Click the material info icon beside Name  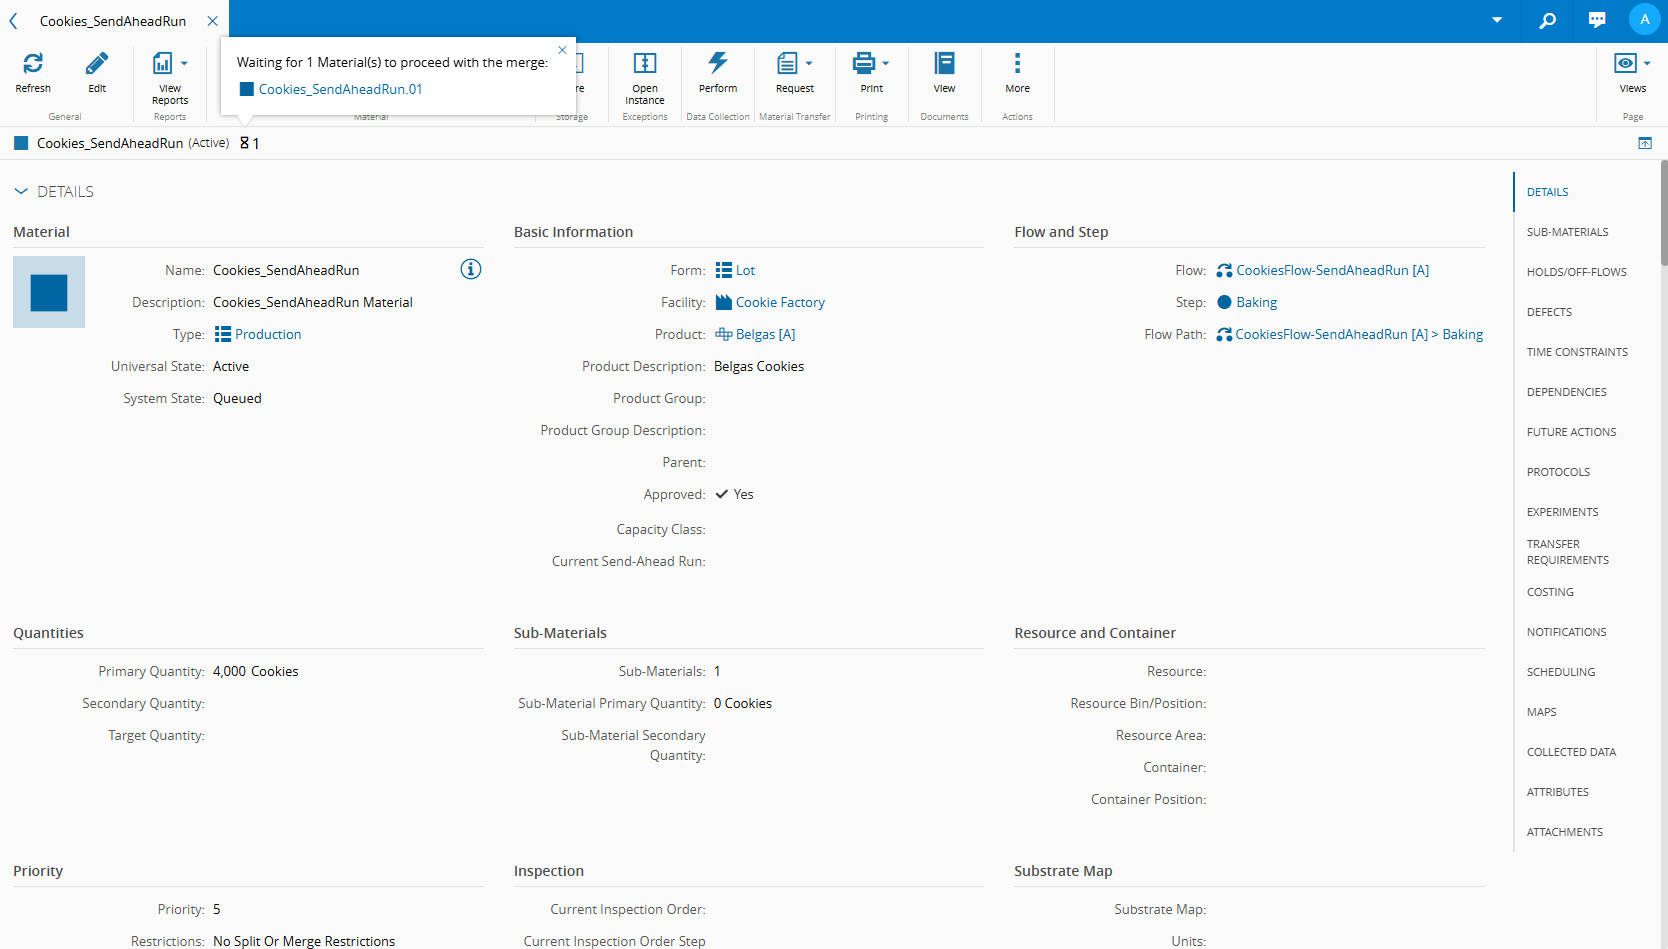[x=471, y=269]
